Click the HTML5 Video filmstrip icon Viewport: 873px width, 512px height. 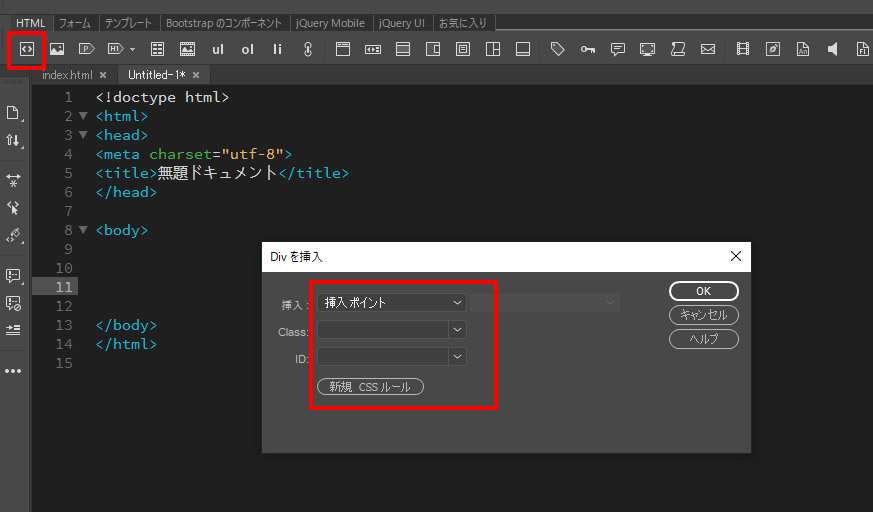pyautogui.click(x=742, y=49)
